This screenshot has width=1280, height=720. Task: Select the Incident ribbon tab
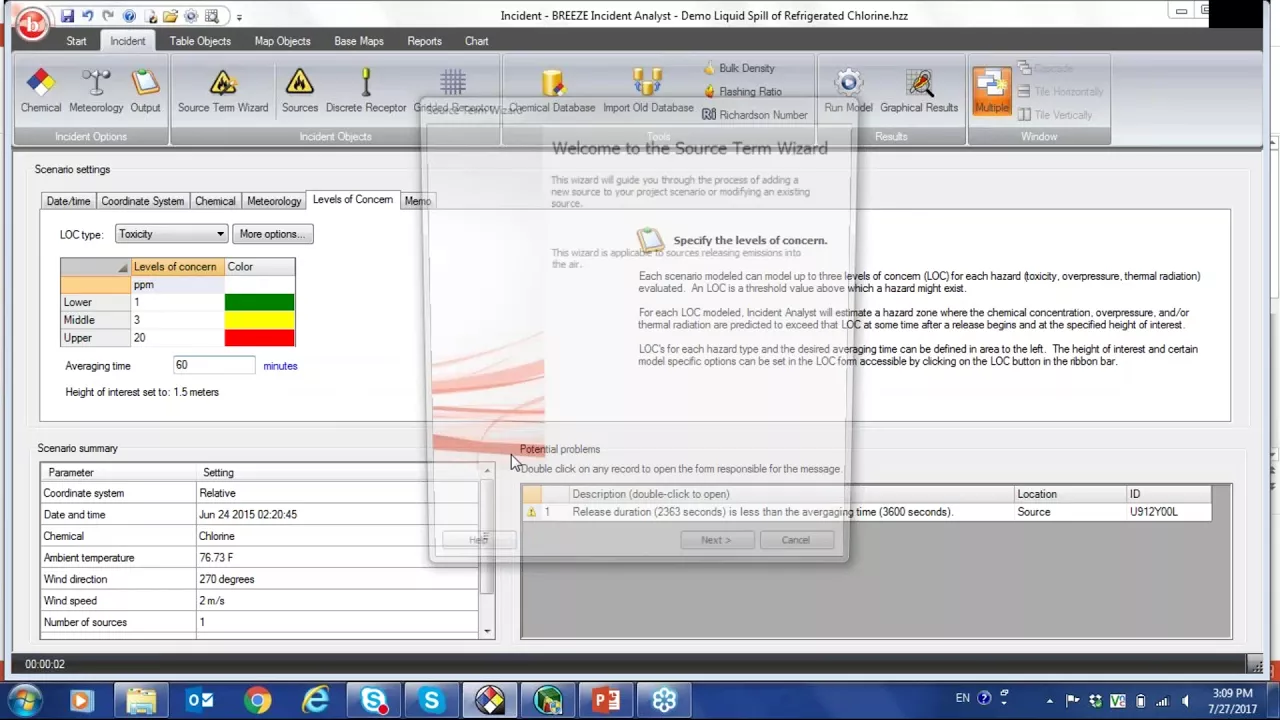128,41
